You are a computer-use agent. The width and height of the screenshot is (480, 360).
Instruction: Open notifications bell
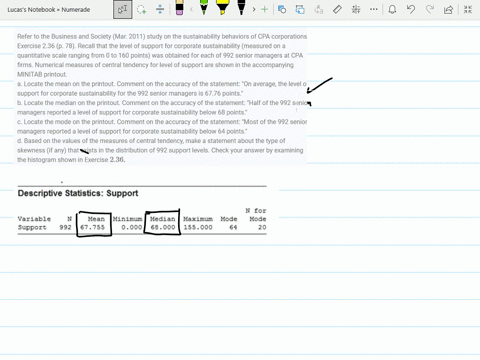[392, 9]
